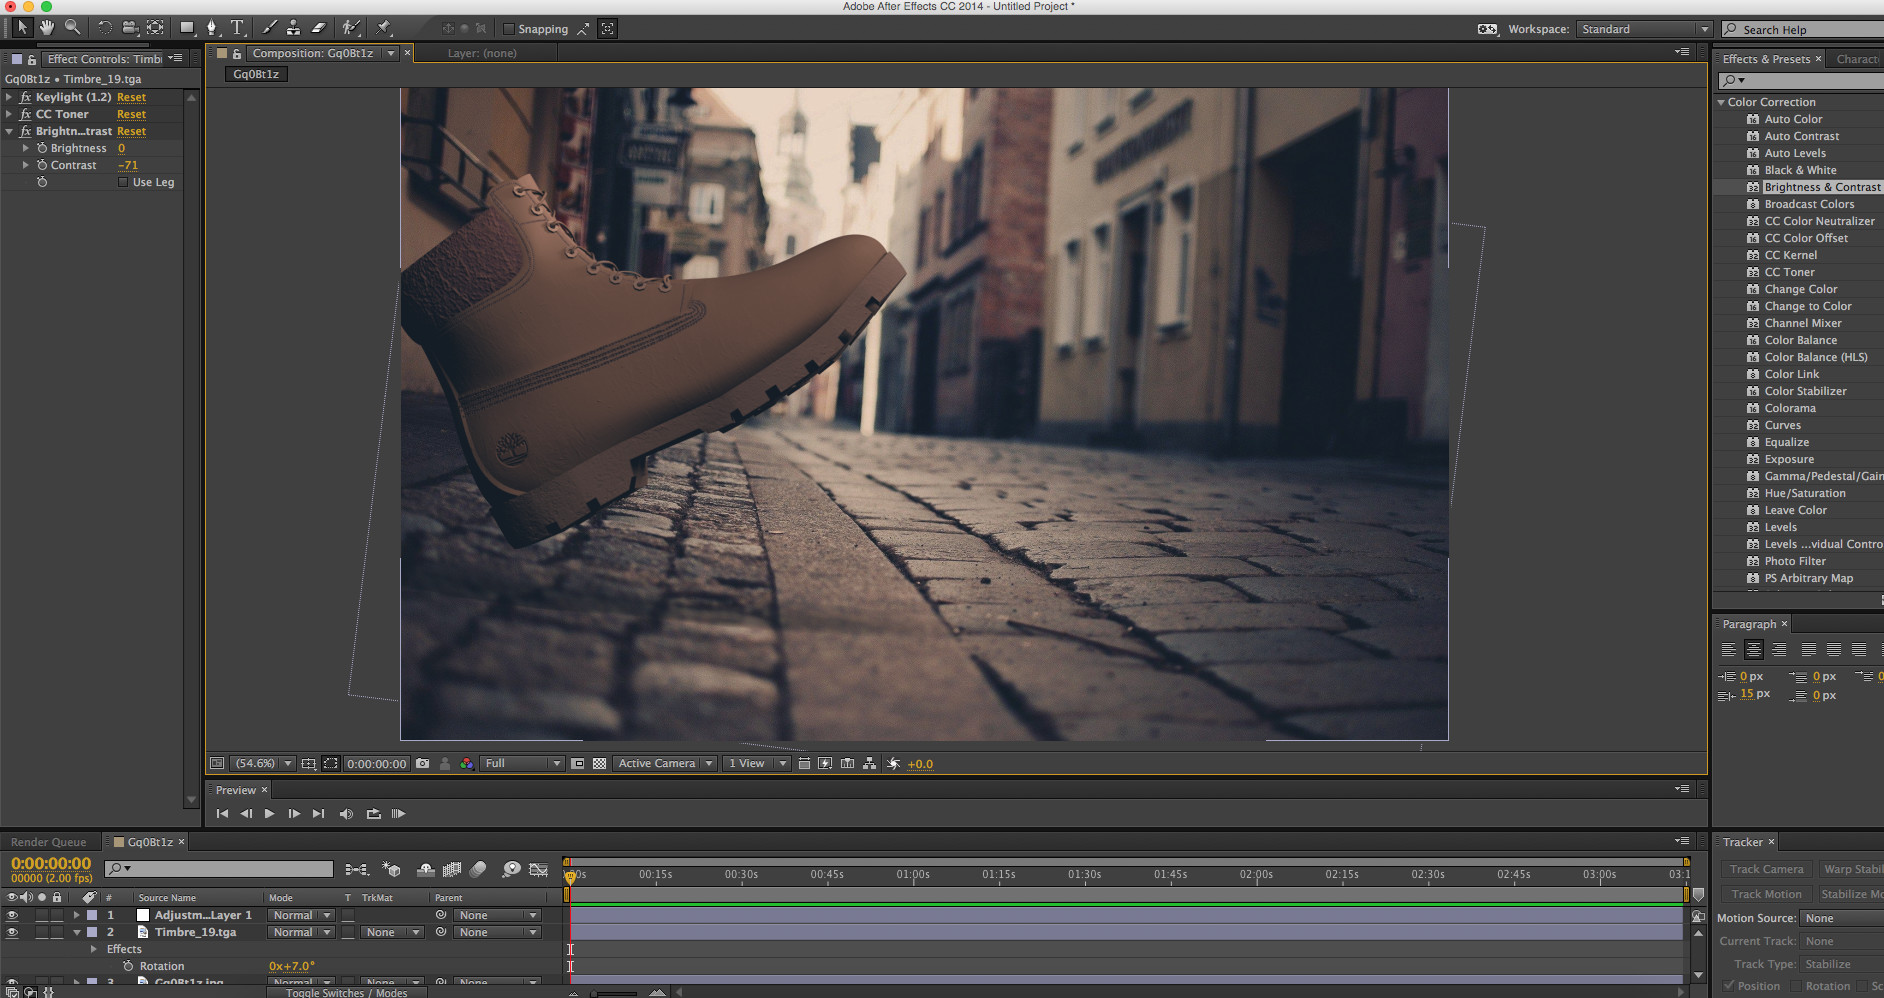Viewport: 1884px width, 998px height.
Task: Apply the Curves effect from the list
Action: click(1782, 426)
